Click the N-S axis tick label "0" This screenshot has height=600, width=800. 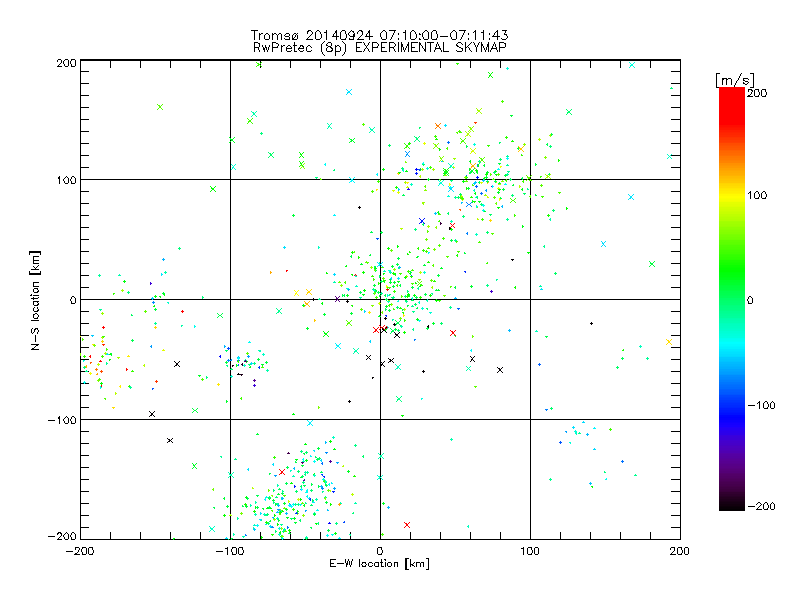73,300
